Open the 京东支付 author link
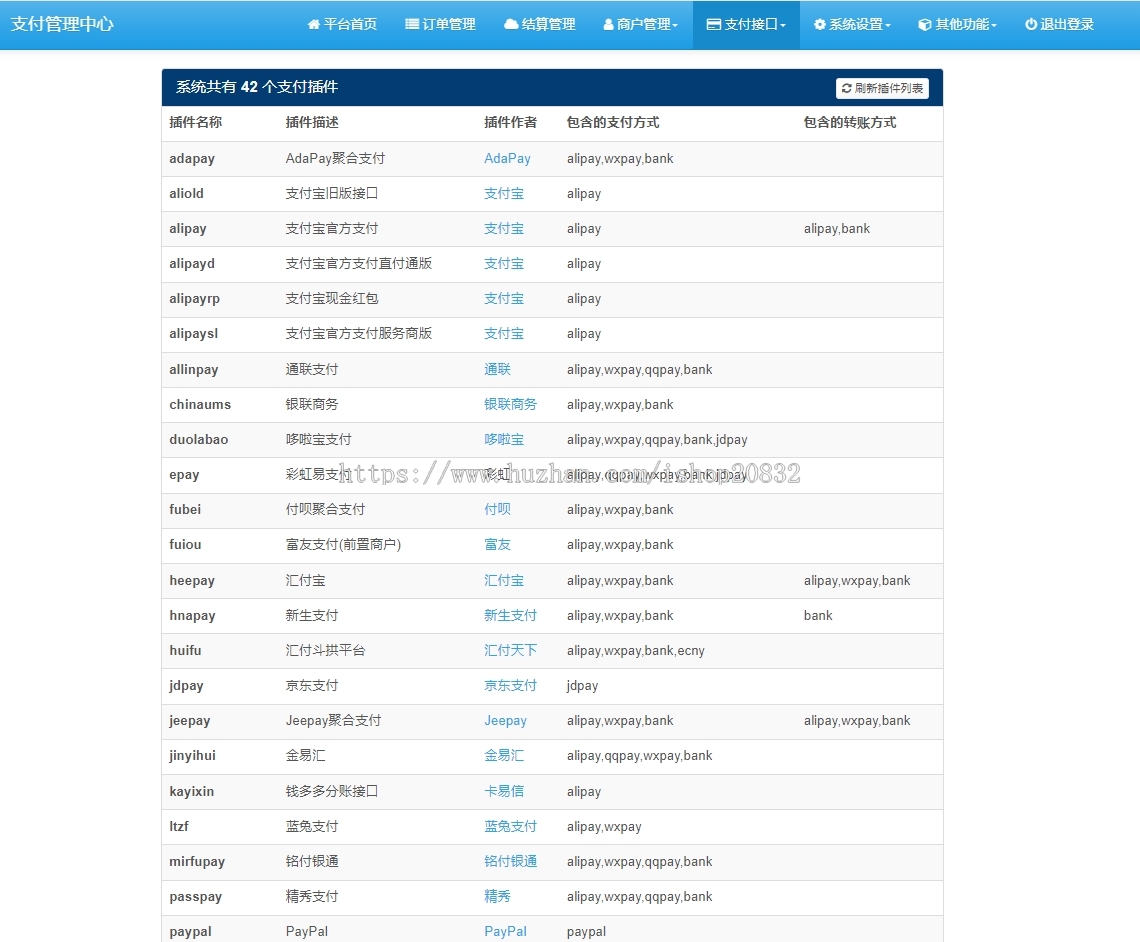The height and width of the screenshot is (942, 1140). pos(510,685)
